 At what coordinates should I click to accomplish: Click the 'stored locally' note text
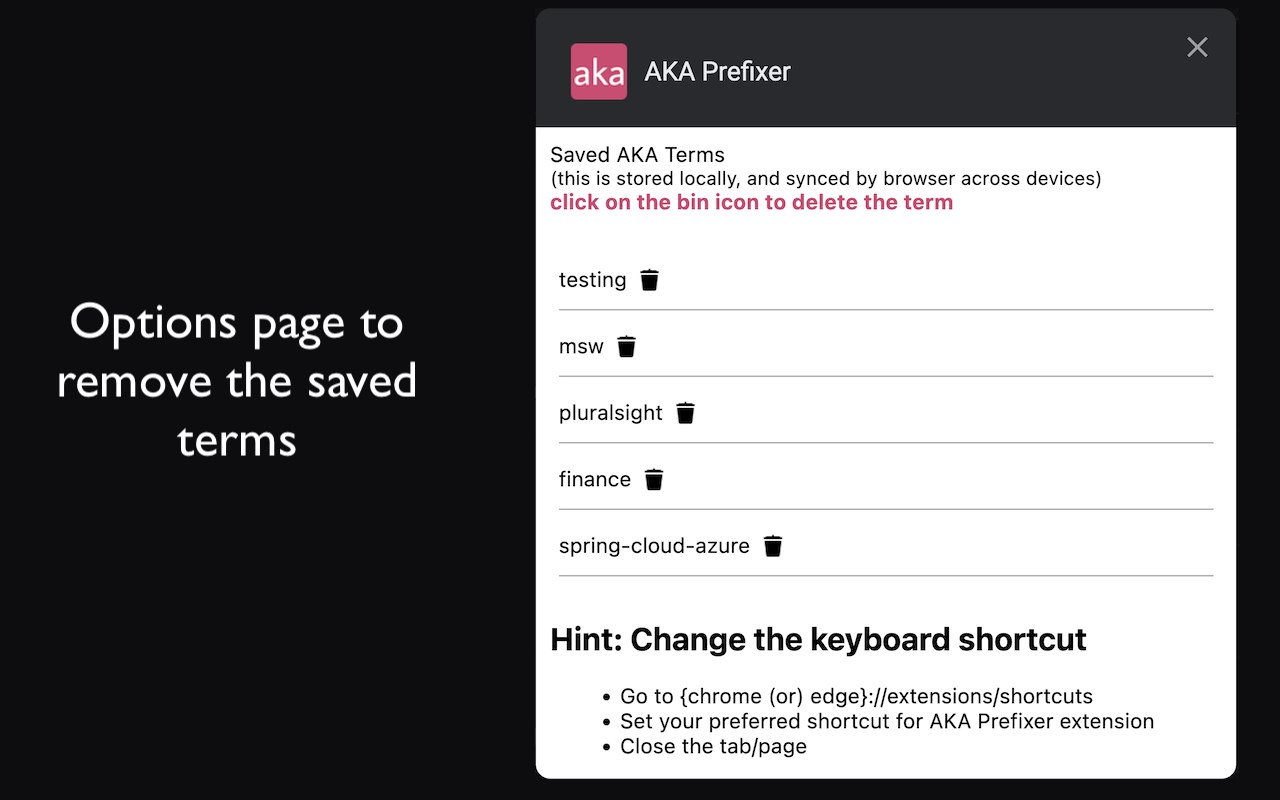(x=825, y=179)
